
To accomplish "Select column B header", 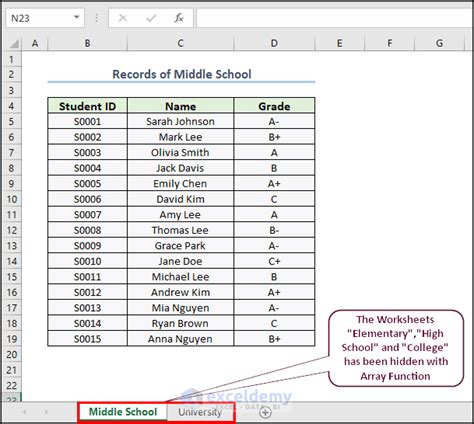I will click(87, 43).
